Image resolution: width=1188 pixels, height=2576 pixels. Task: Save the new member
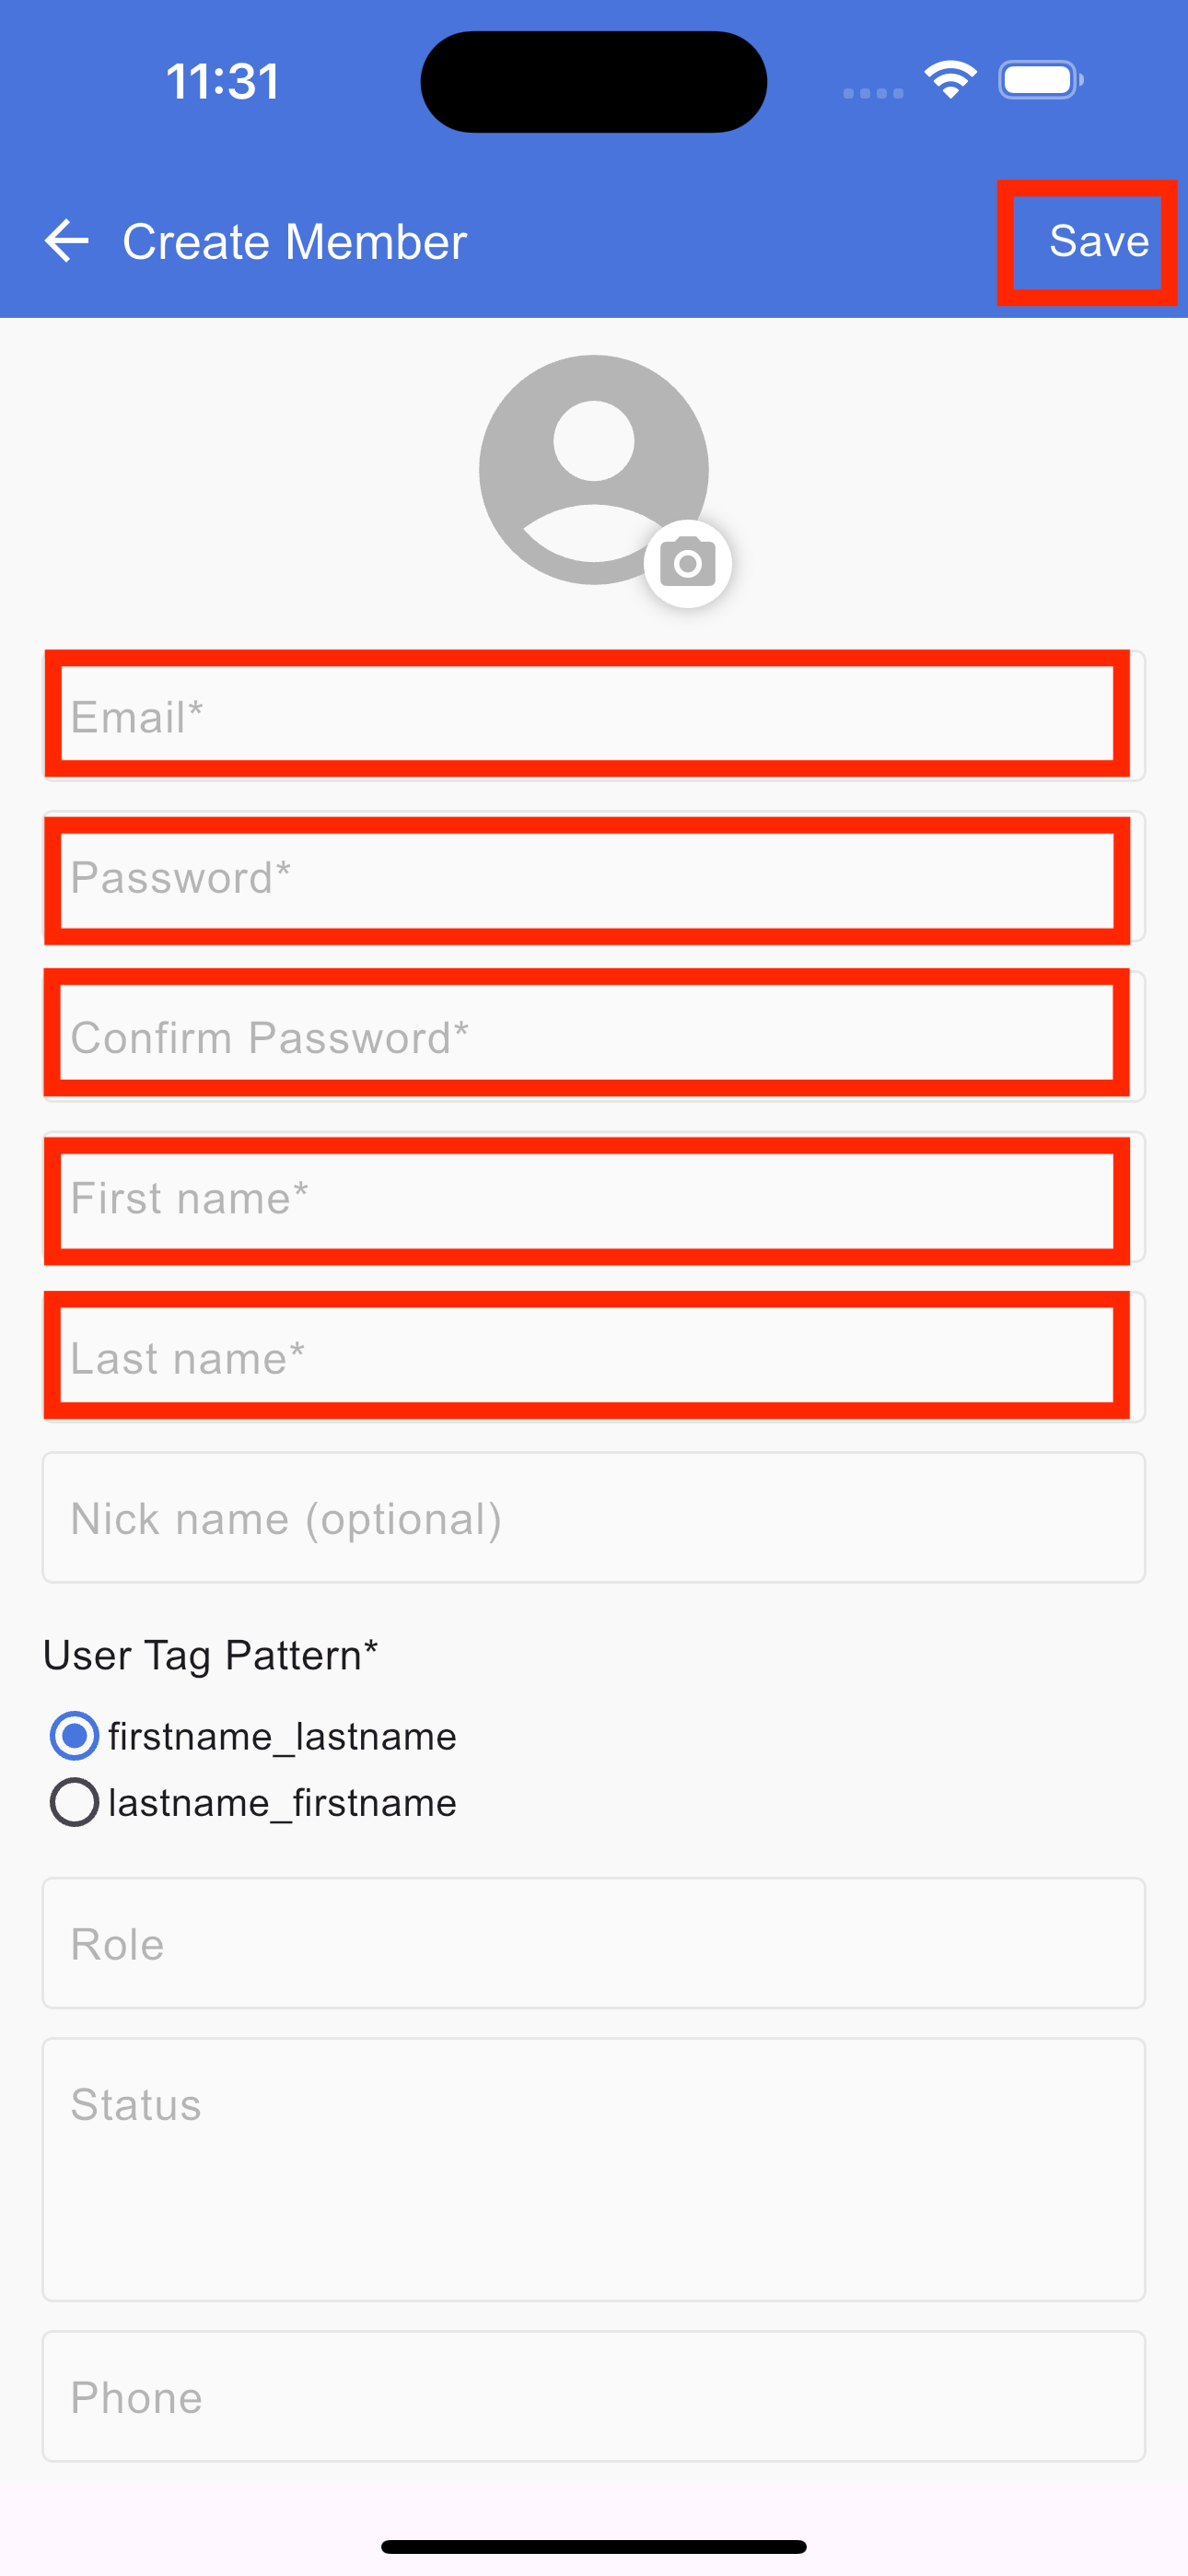[x=1099, y=241]
